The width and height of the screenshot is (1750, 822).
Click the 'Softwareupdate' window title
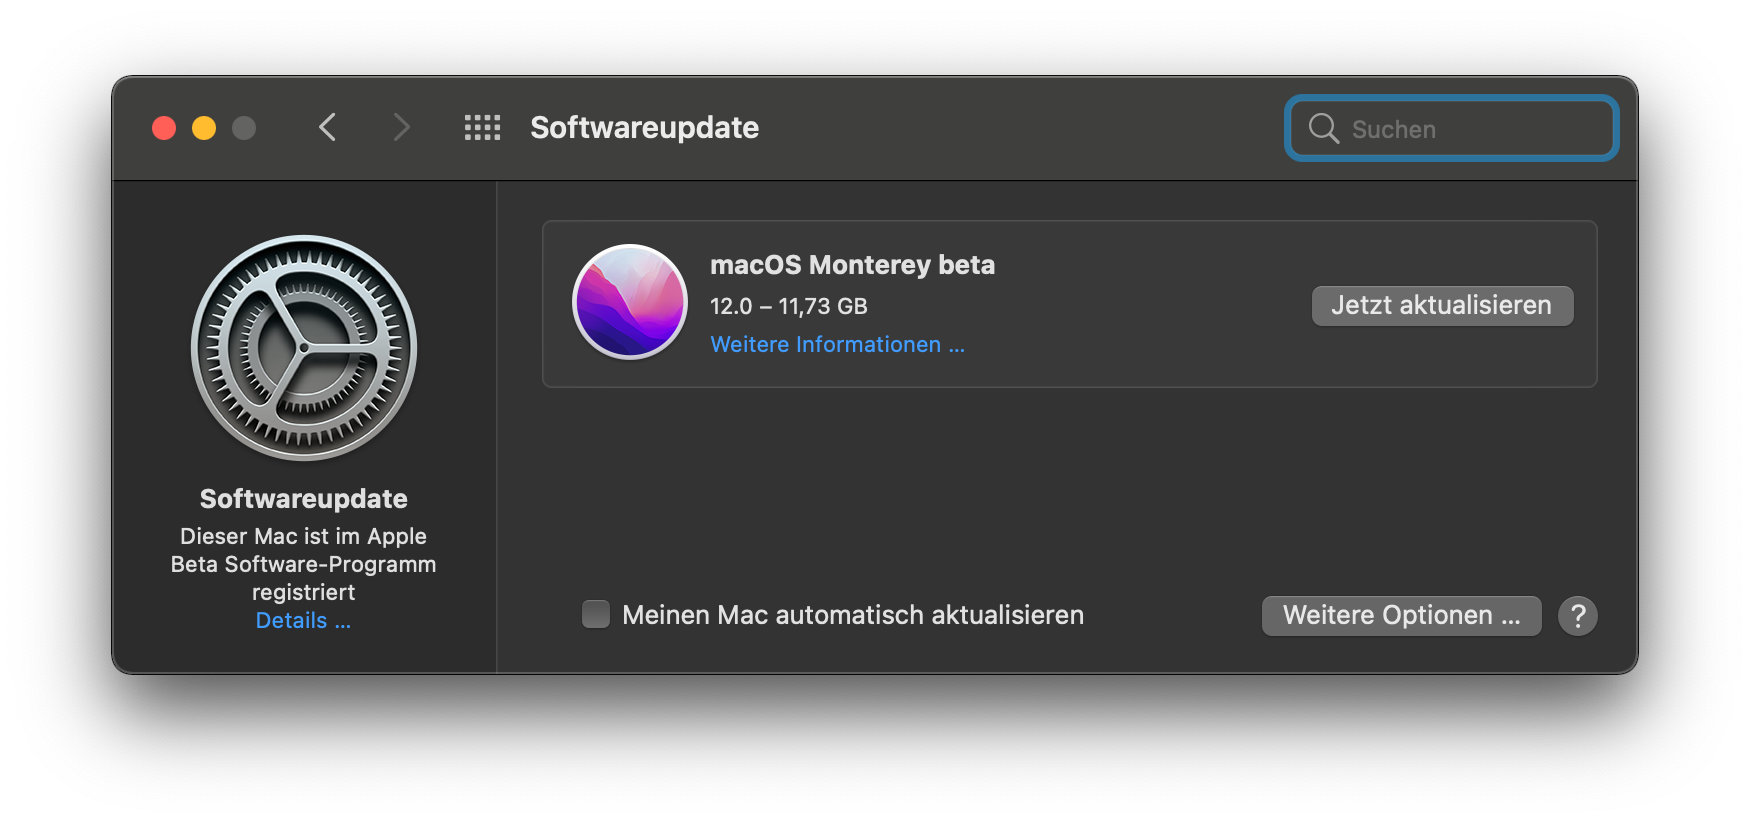click(x=644, y=128)
